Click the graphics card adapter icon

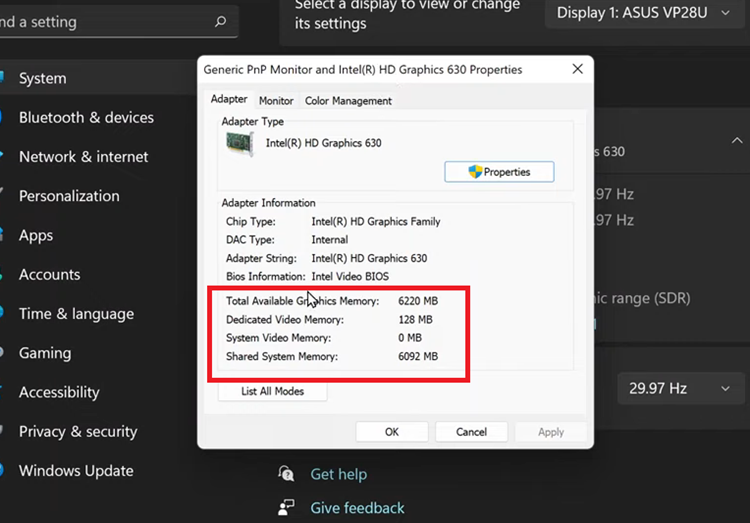click(240, 143)
